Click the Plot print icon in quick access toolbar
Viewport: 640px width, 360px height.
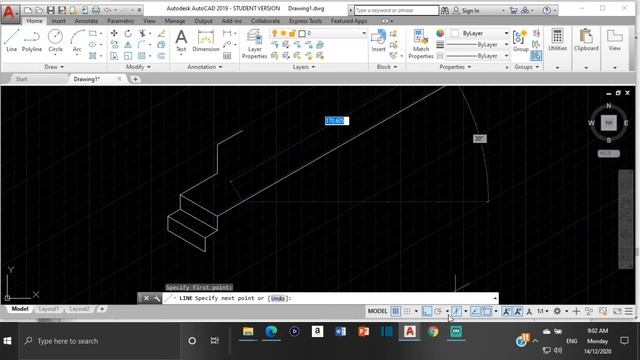pyautogui.click(x=96, y=10)
